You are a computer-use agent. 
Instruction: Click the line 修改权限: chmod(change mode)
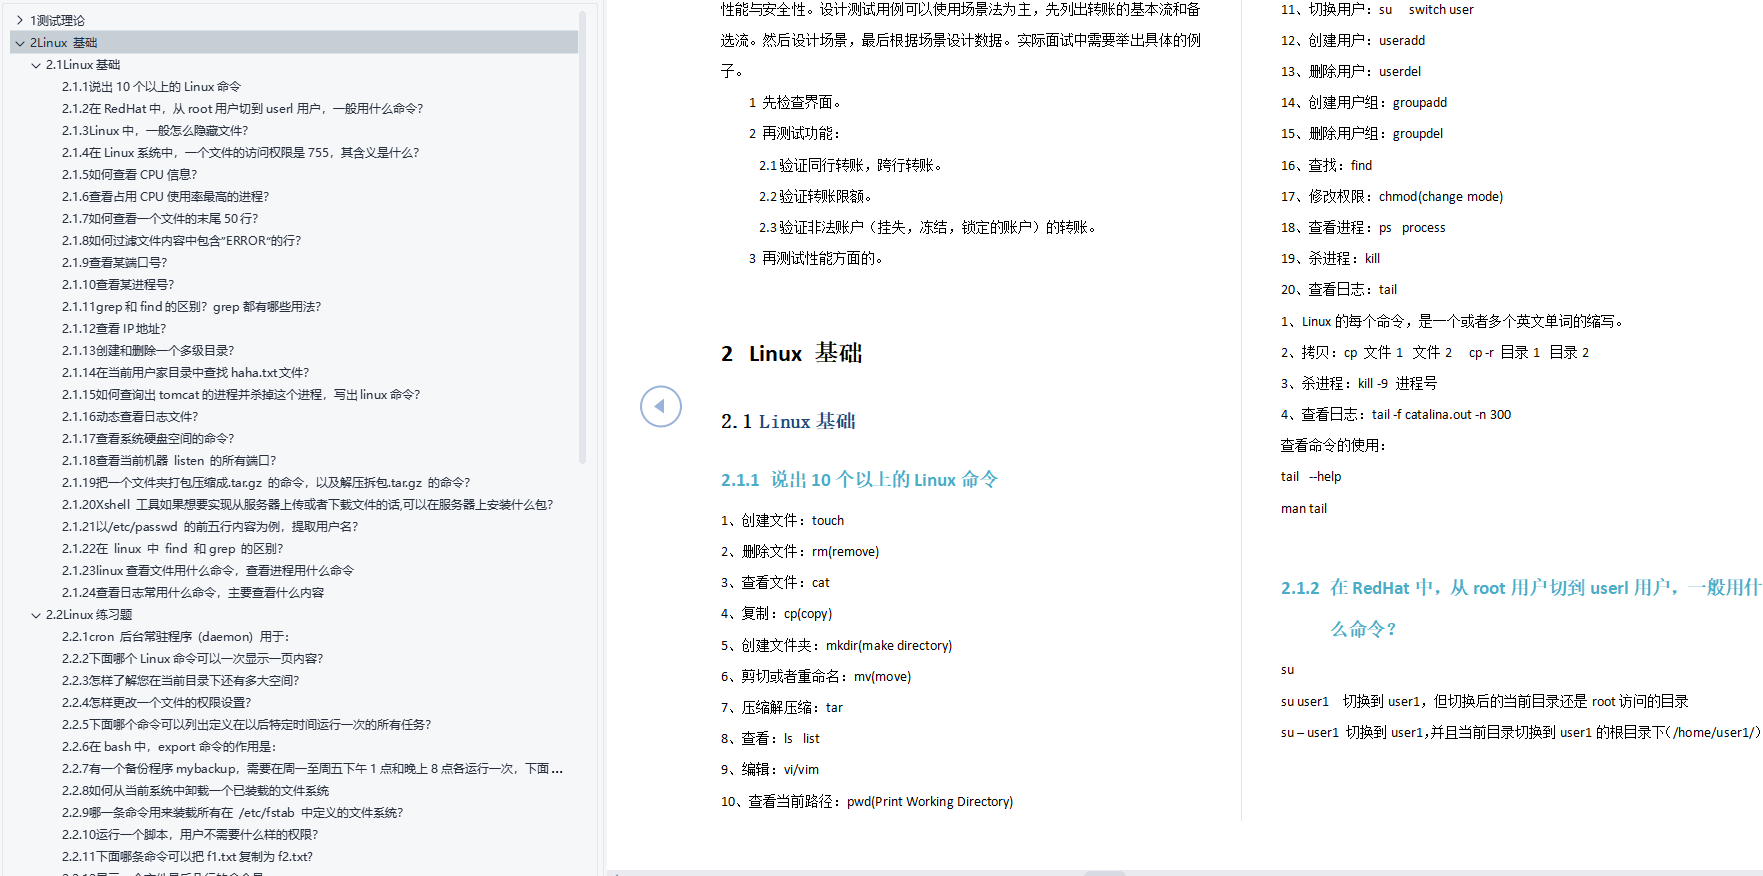click(1392, 196)
